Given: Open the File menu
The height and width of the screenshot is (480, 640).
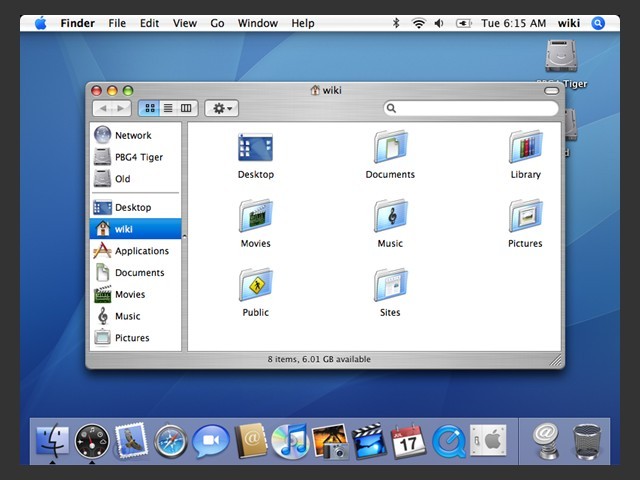Looking at the screenshot, I should coord(117,23).
